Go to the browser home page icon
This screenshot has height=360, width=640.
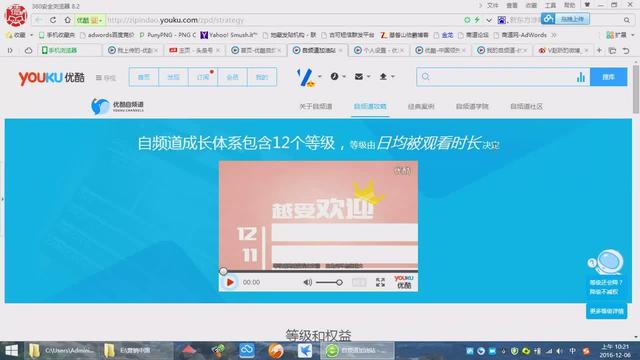[x=67, y=20]
